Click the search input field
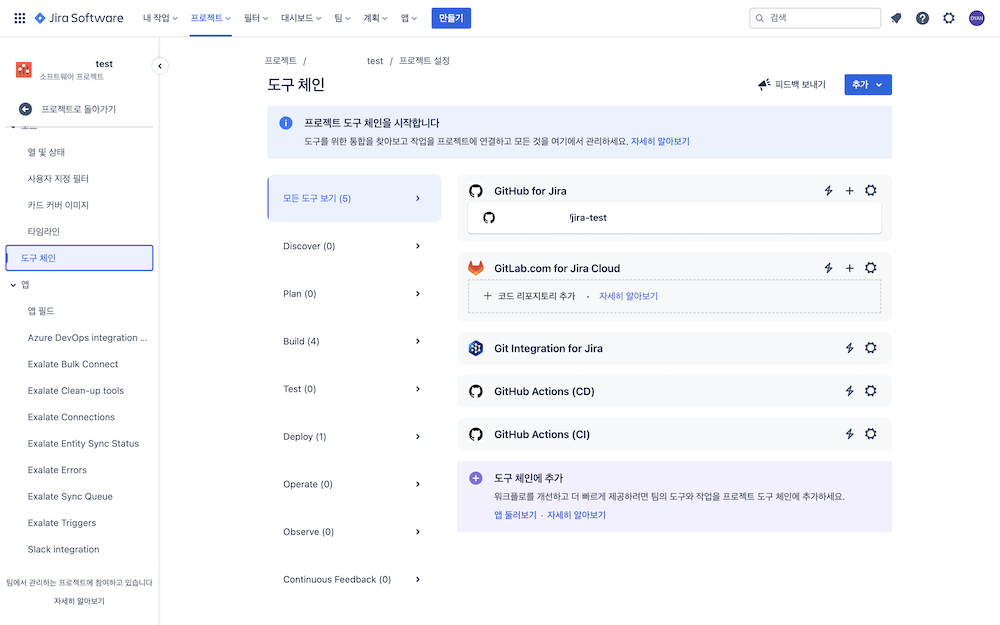 click(x=815, y=18)
